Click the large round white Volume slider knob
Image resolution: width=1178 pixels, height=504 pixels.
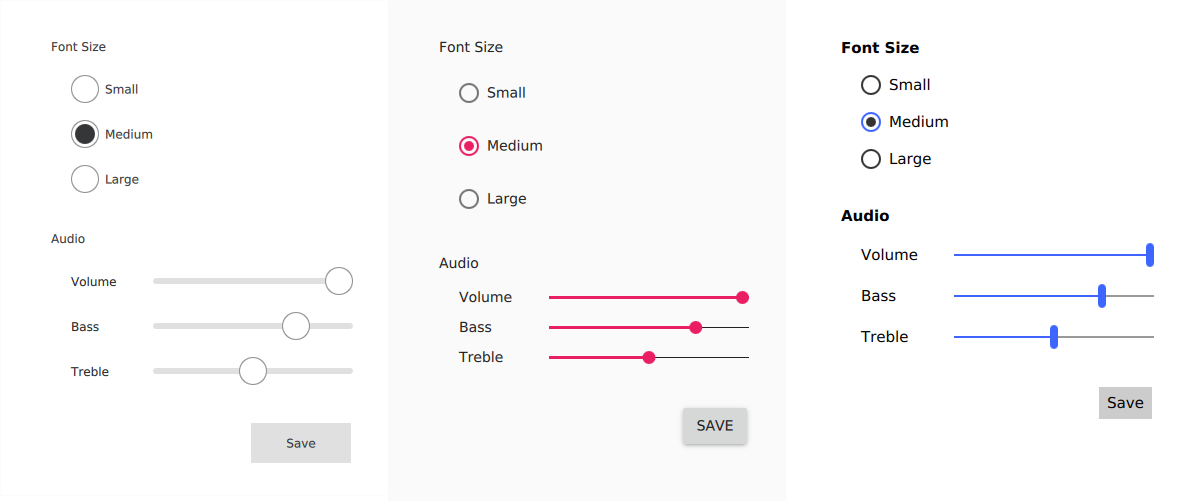coord(339,282)
